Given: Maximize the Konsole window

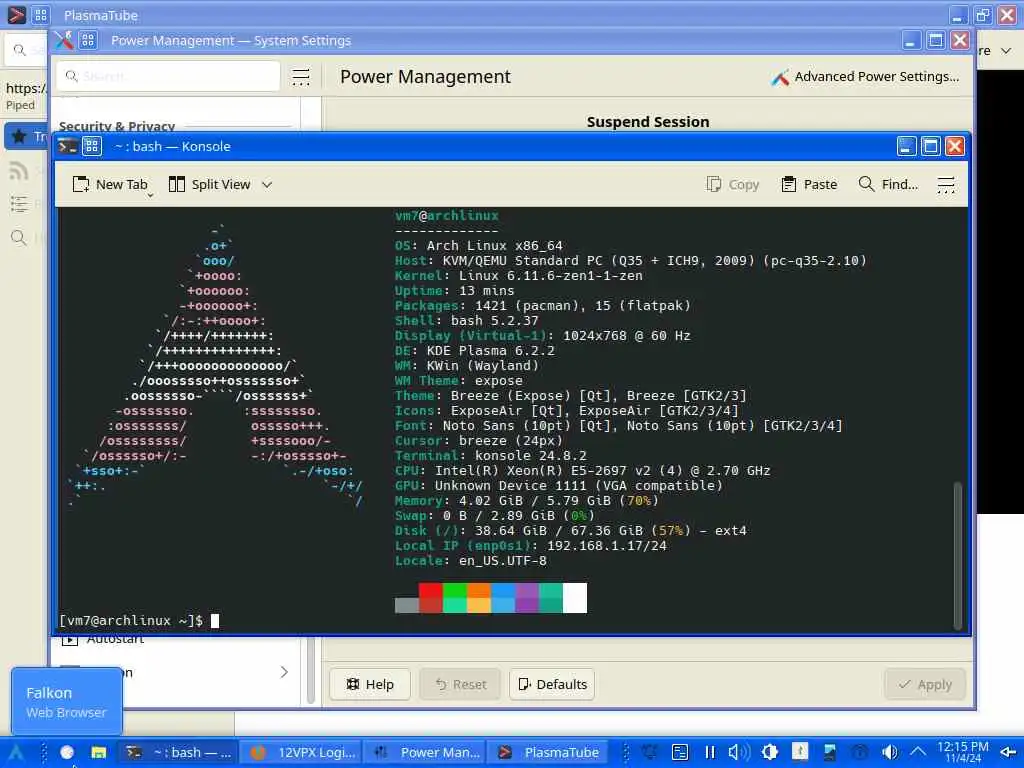Looking at the screenshot, I should tap(931, 146).
